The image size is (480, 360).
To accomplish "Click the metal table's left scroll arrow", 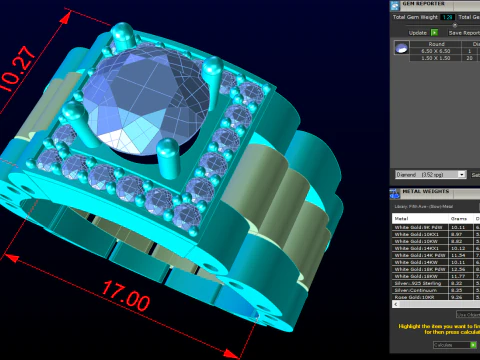I will click(x=396, y=304).
